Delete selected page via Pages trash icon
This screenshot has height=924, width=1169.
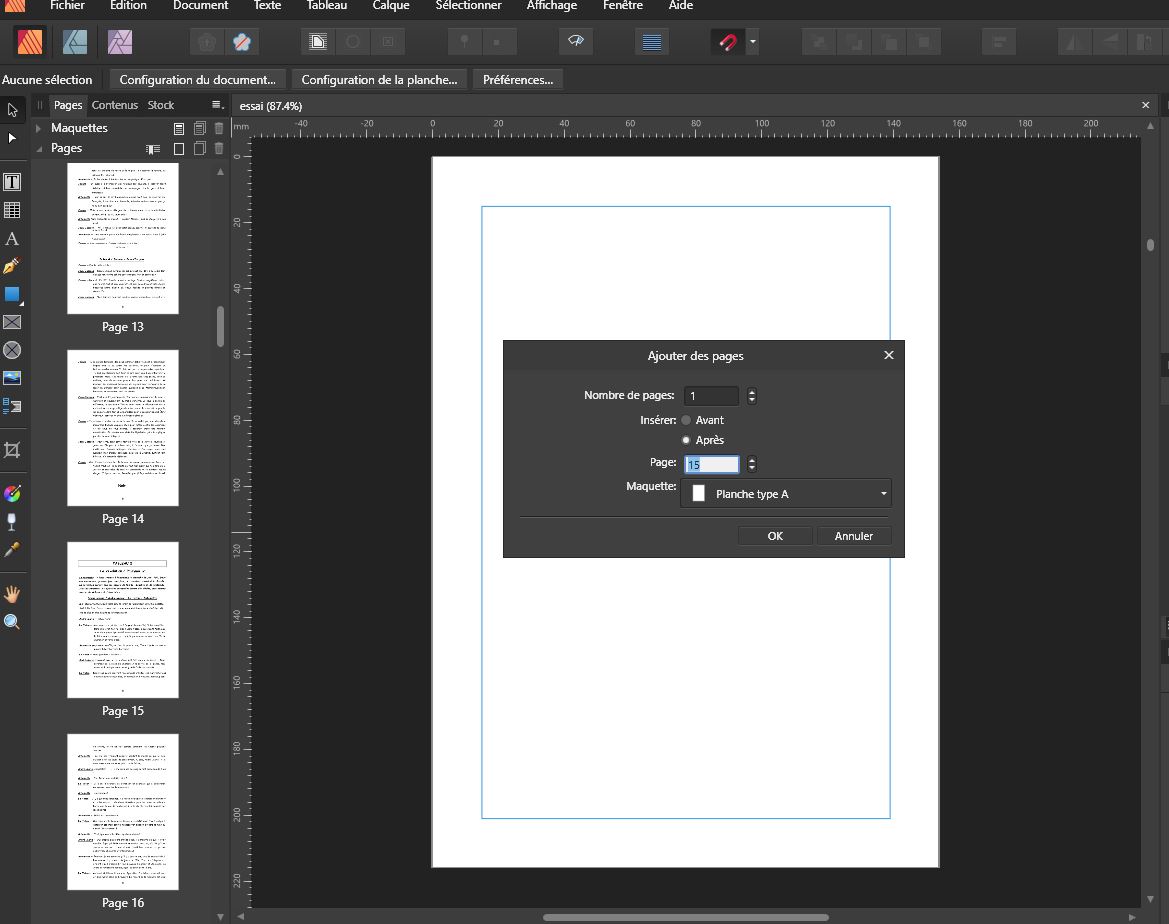coord(218,148)
